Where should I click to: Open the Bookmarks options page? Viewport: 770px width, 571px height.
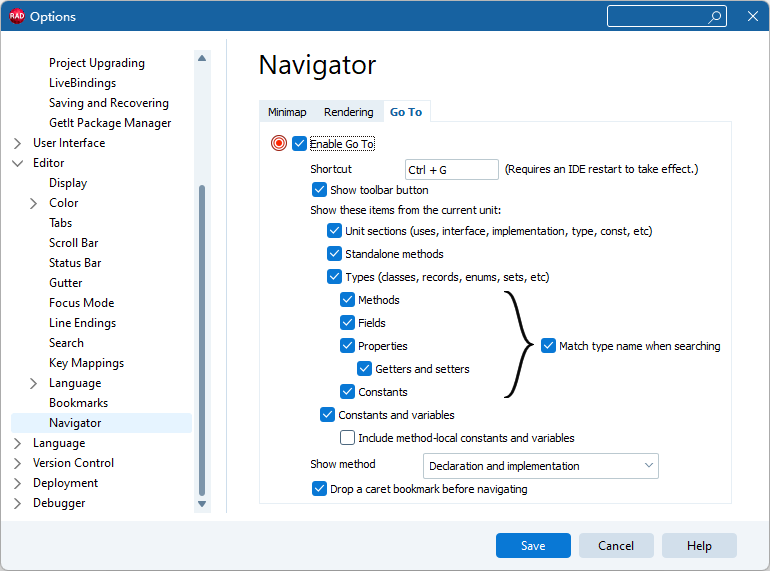[x=79, y=403]
